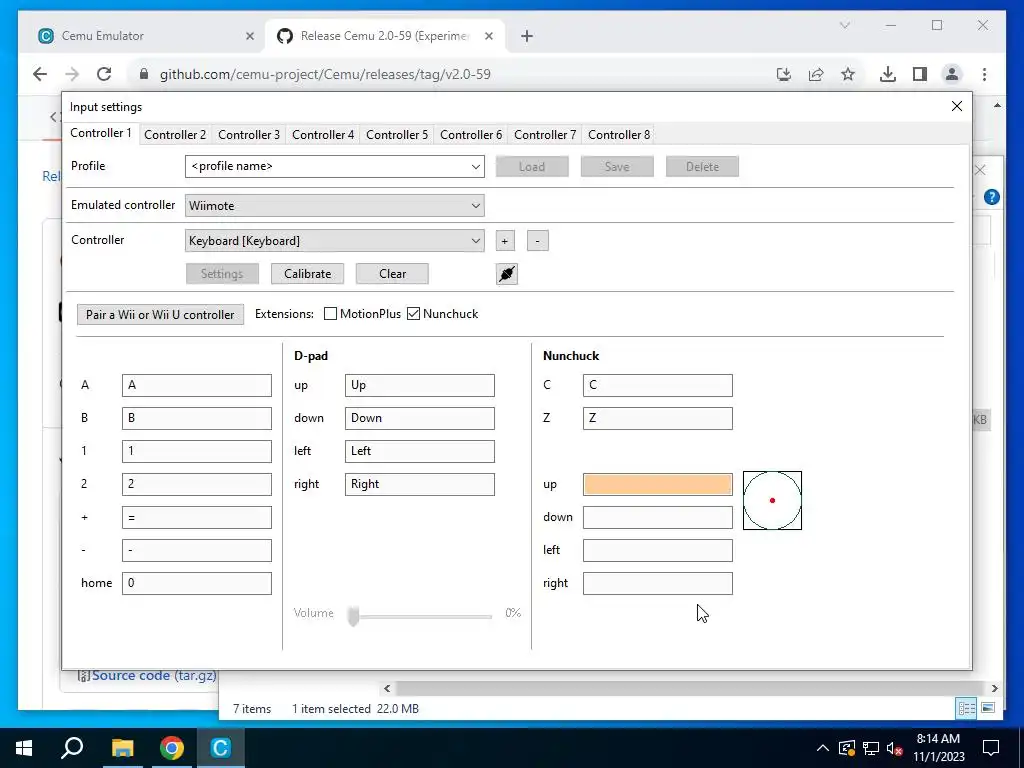Viewport: 1024px width, 768px height.
Task: Share this page icon in address bar
Action: pyautogui.click(x=816, y=74)
